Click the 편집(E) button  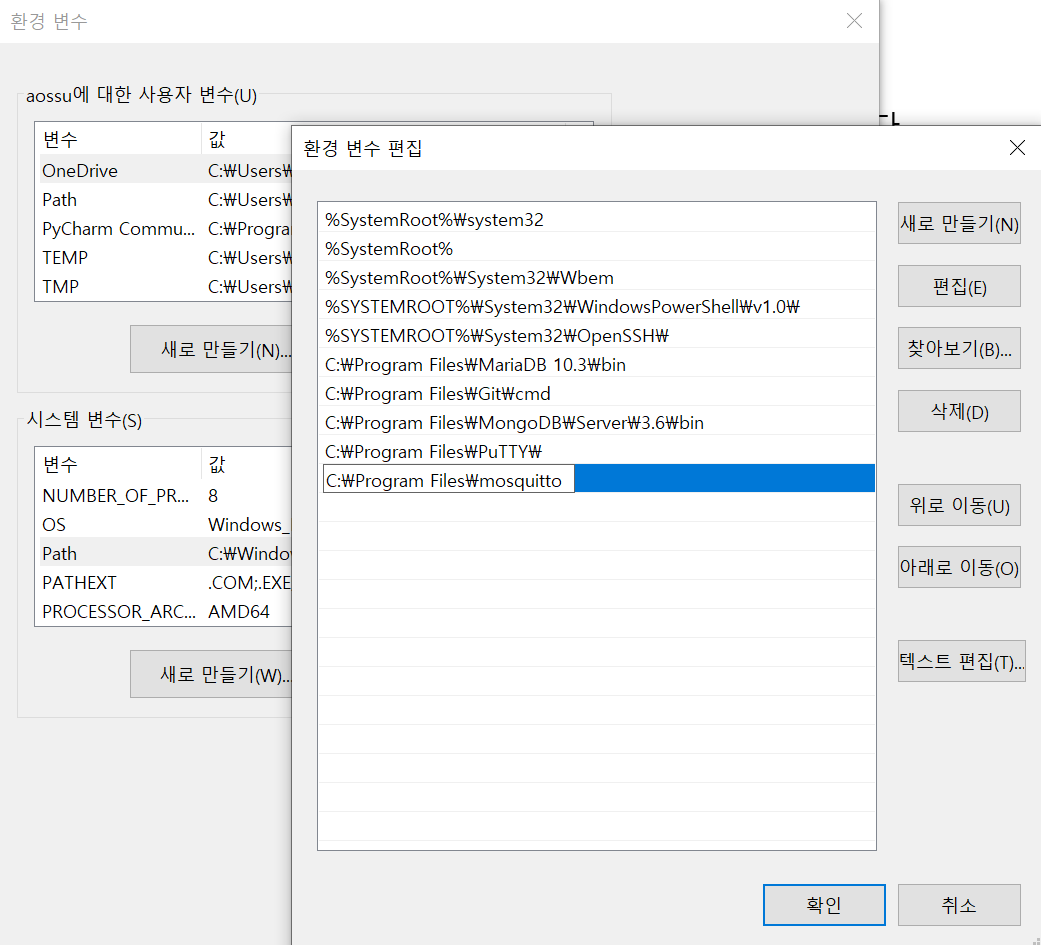tap(959, 286)
